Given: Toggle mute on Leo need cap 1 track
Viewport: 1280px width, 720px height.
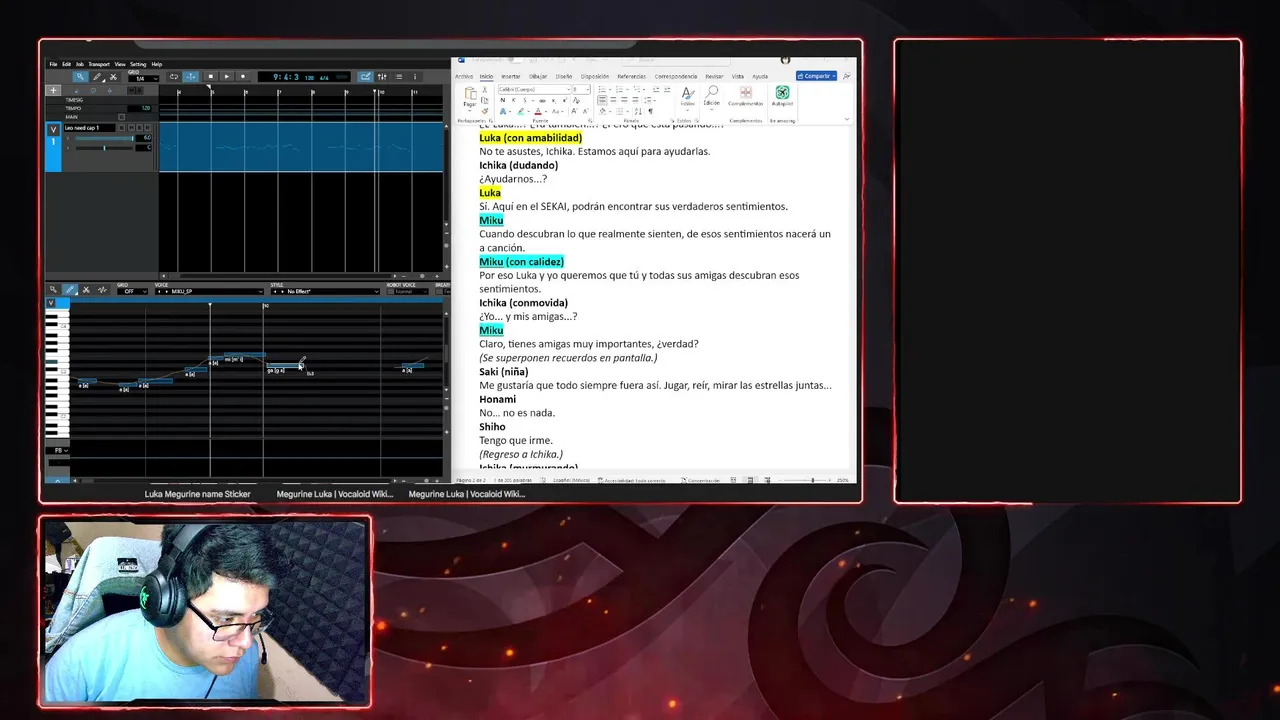Looking at the screenshot, I should (130, 128).
